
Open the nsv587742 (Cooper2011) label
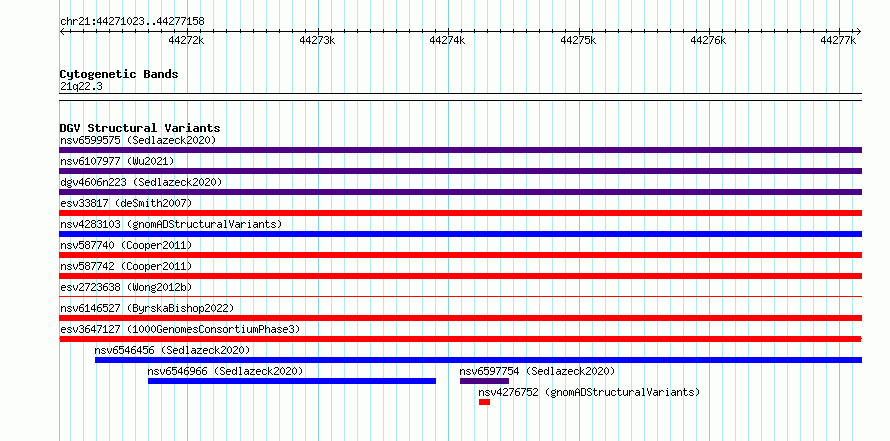coord(126,266)
